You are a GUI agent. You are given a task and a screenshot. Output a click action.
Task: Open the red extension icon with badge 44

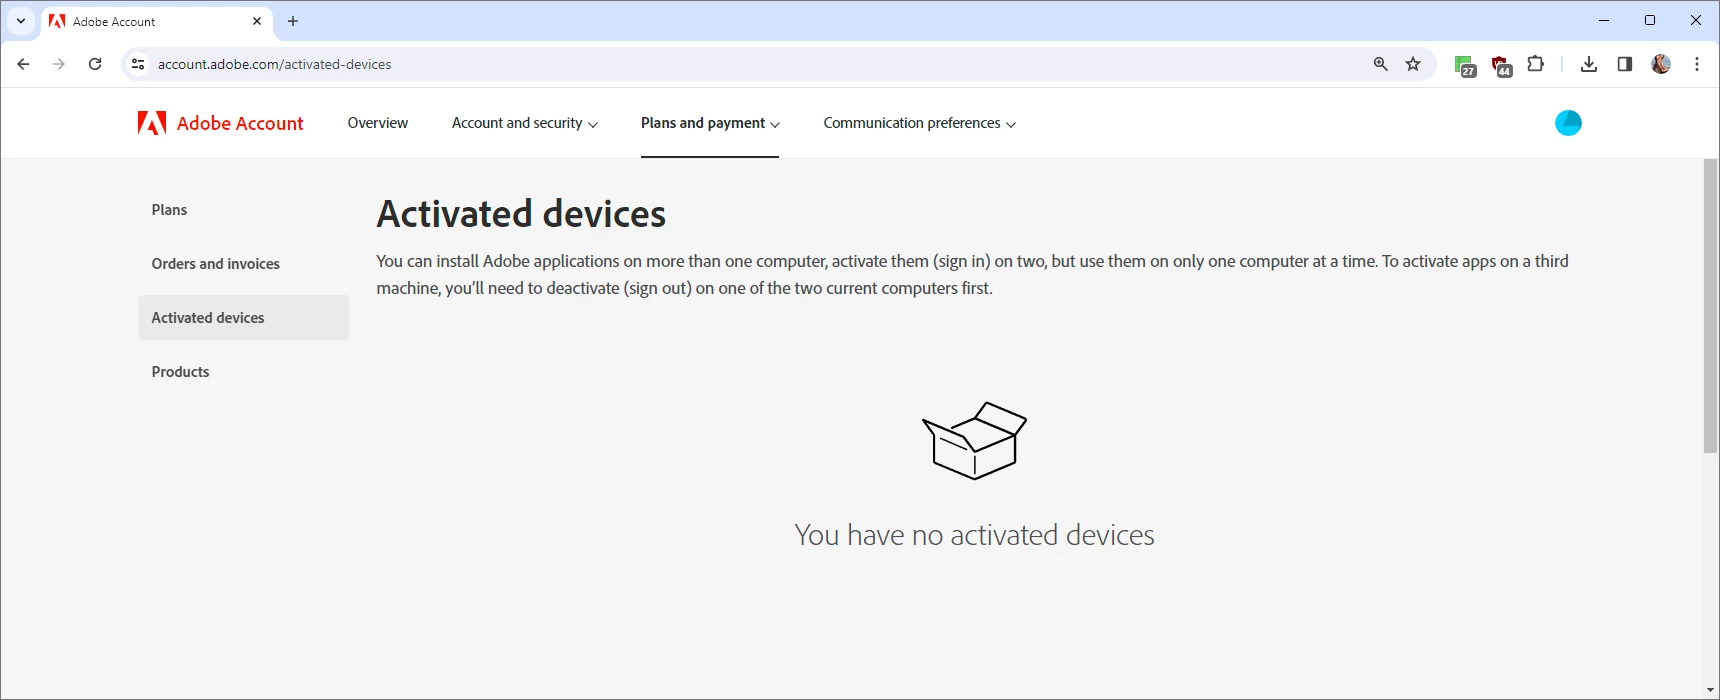click(x=1501, y=66)
